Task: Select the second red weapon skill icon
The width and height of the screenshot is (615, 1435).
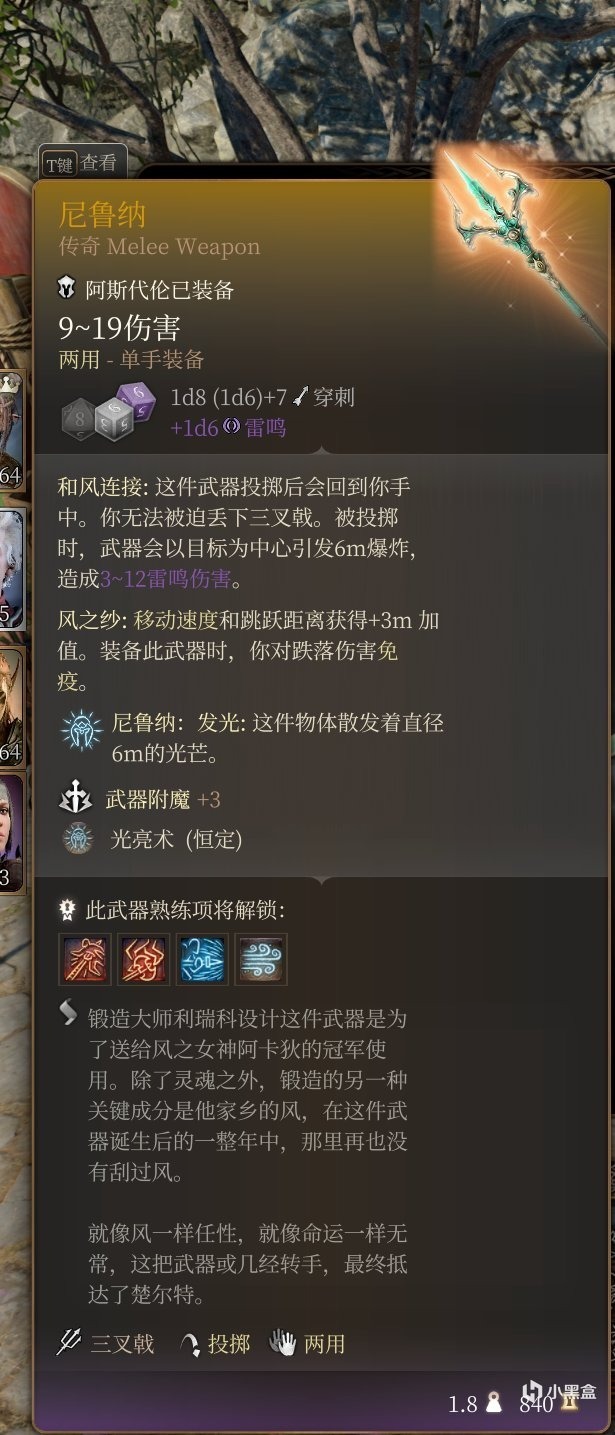Action: 144,959
